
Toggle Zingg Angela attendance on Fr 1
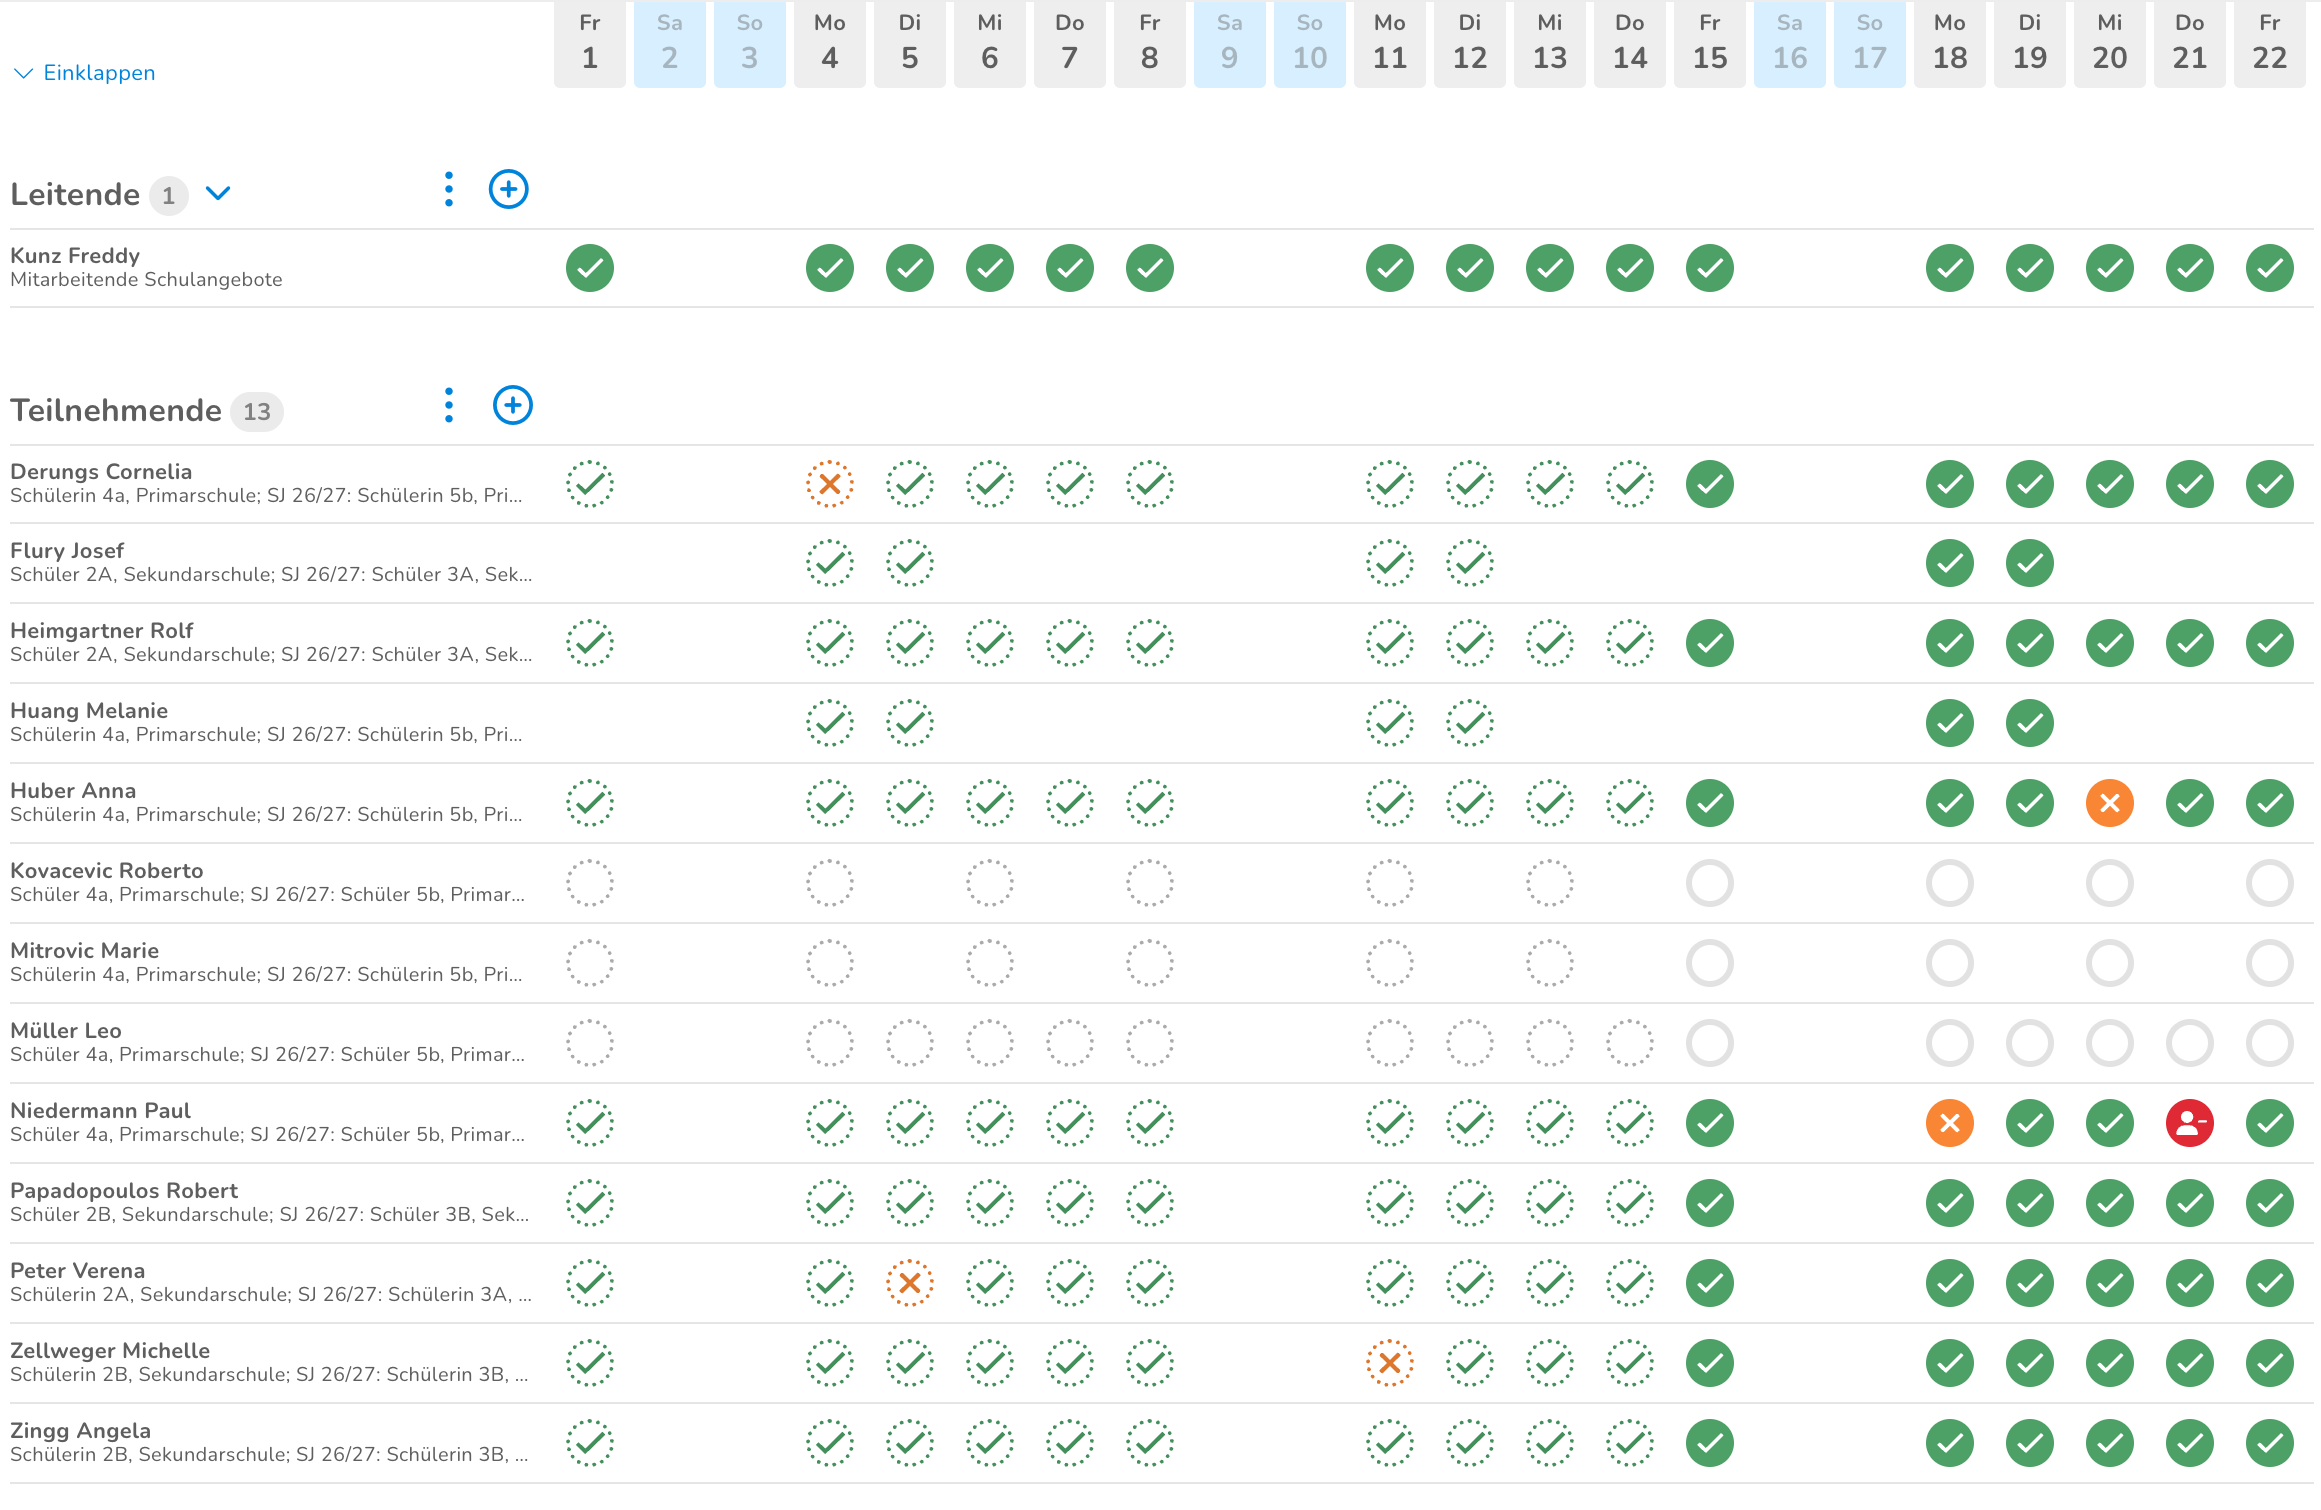pos(590,1443)
